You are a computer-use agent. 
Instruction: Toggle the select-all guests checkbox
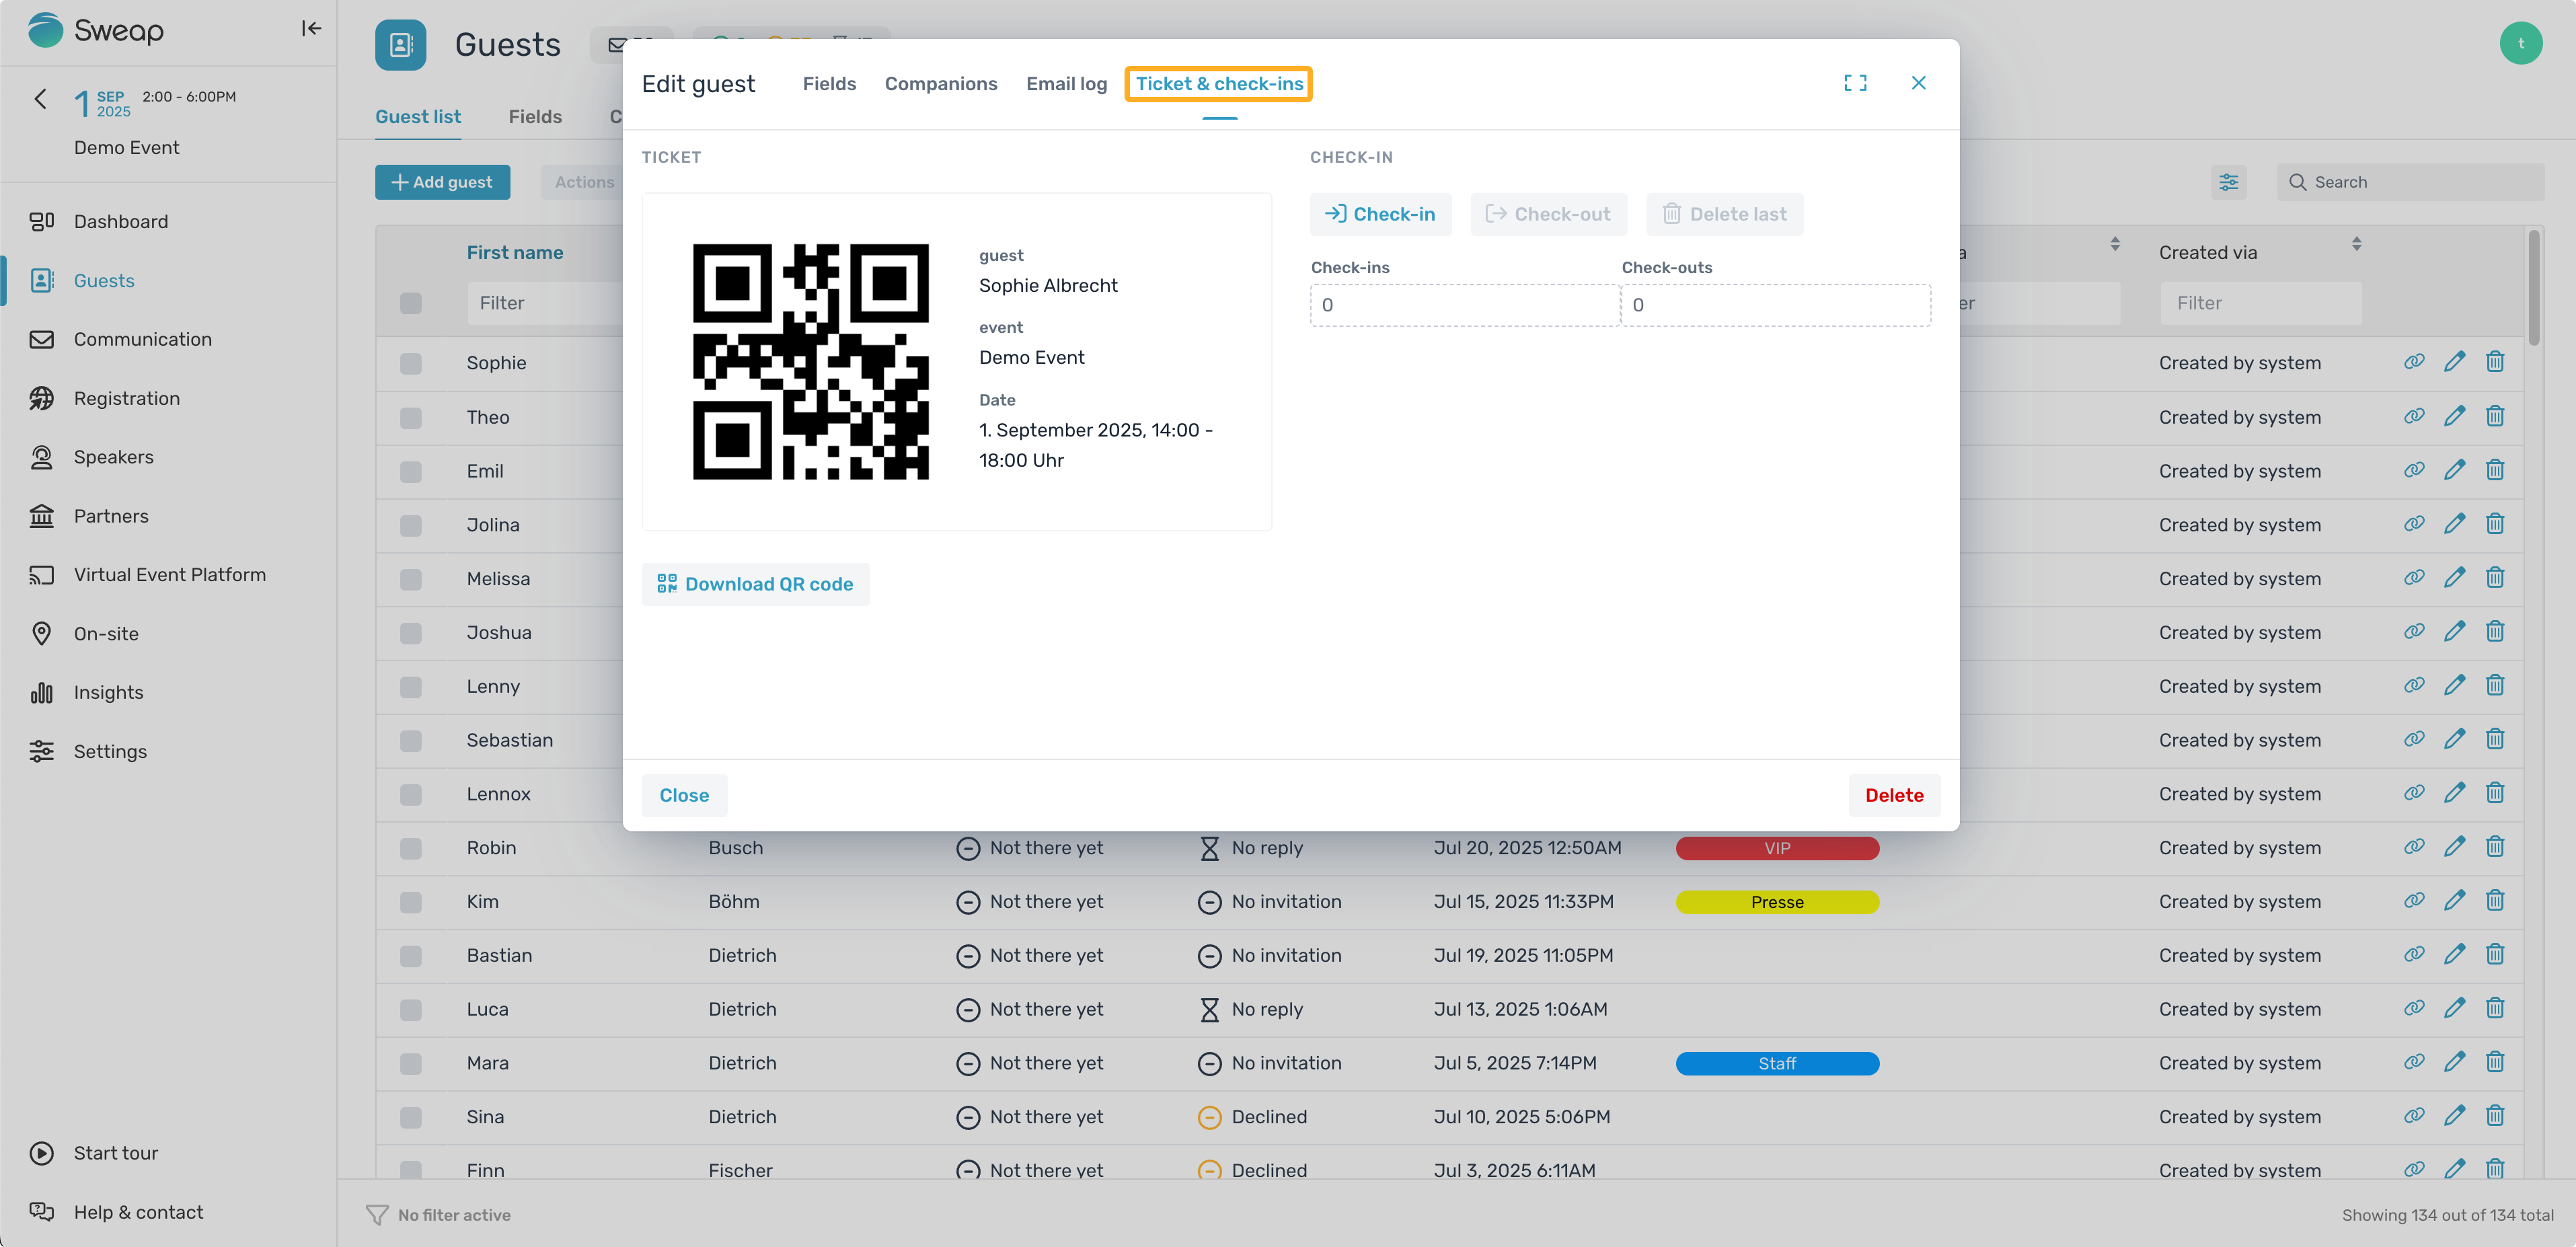tap(410, 303)
